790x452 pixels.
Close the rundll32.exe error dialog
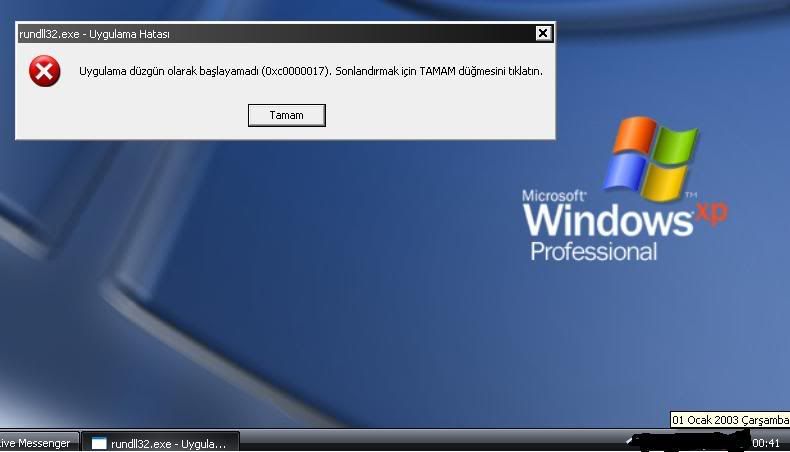click(x=543, y=33)
